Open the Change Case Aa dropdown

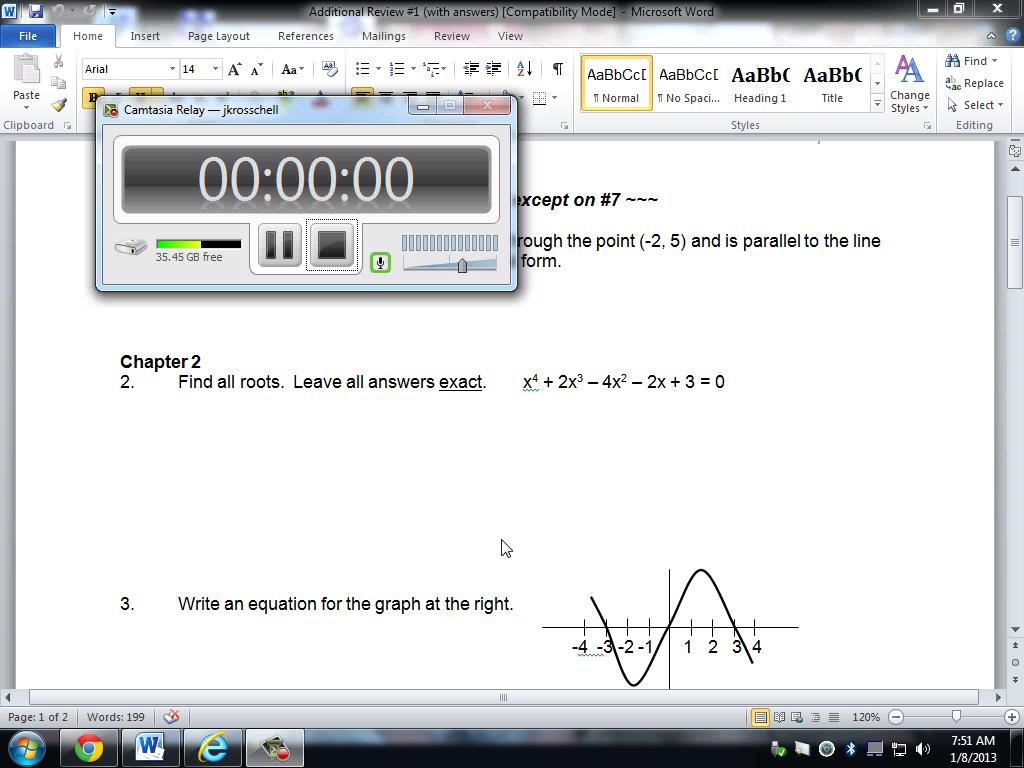293,69
